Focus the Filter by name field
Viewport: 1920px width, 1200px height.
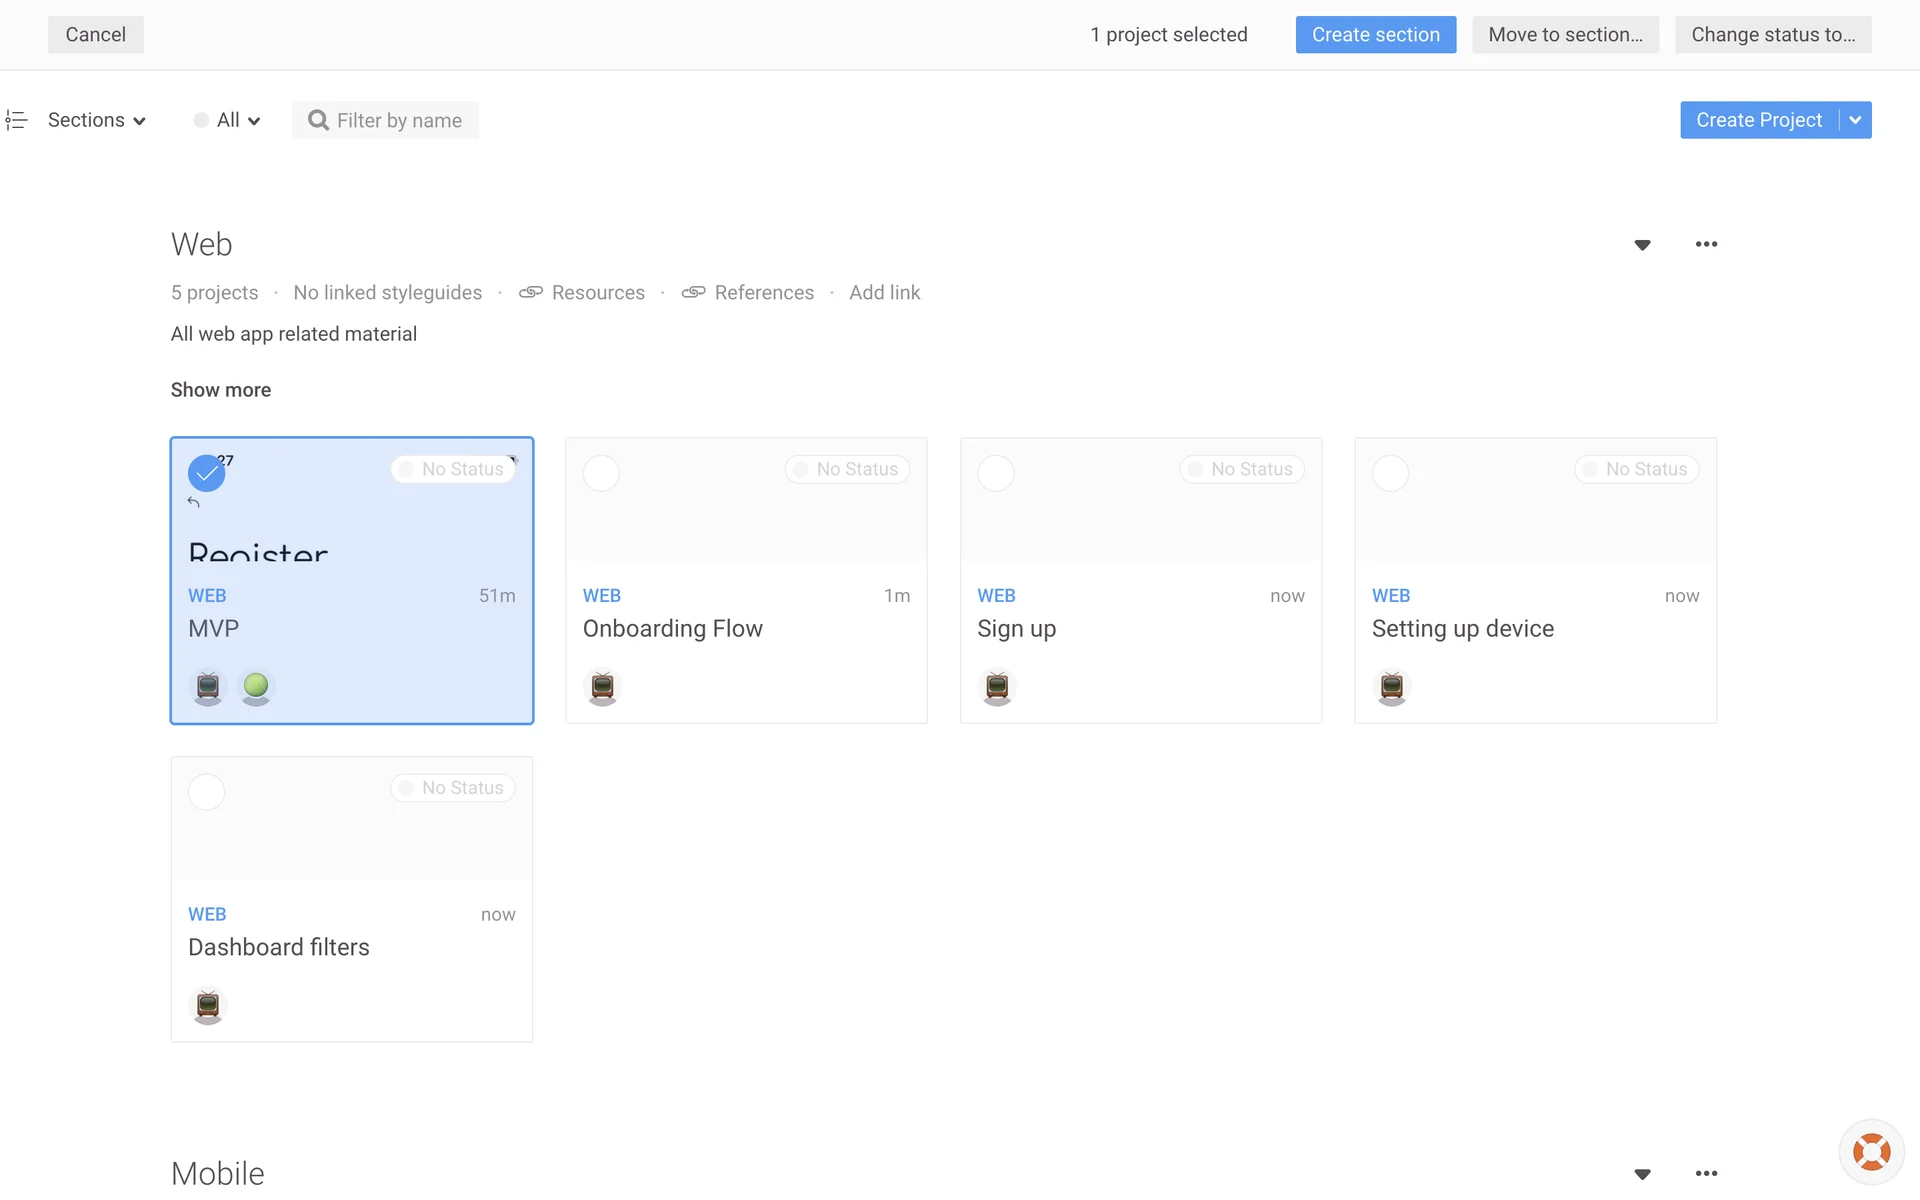click(x=398, y=120)
